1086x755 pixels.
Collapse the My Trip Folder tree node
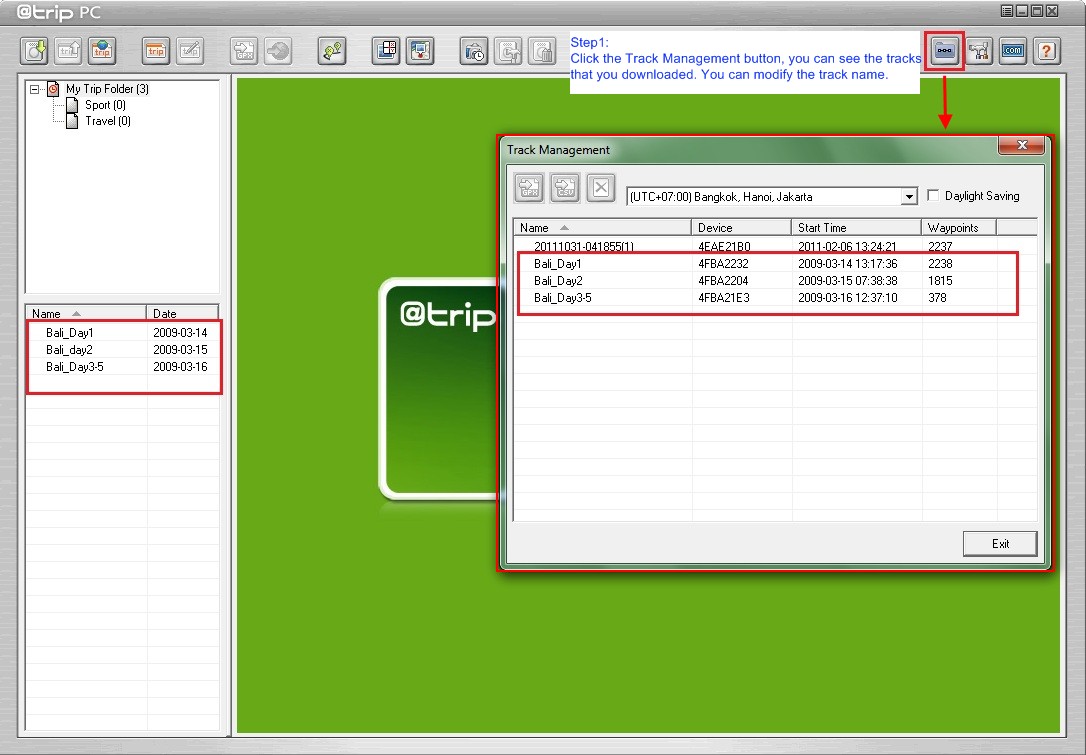(34, 89)
